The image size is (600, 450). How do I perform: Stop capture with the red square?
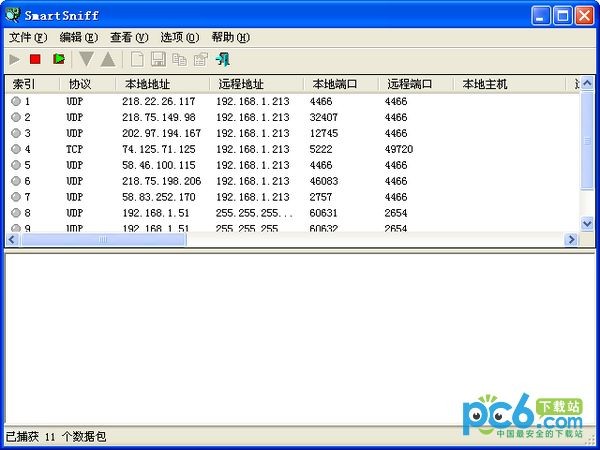pos(35,59)
